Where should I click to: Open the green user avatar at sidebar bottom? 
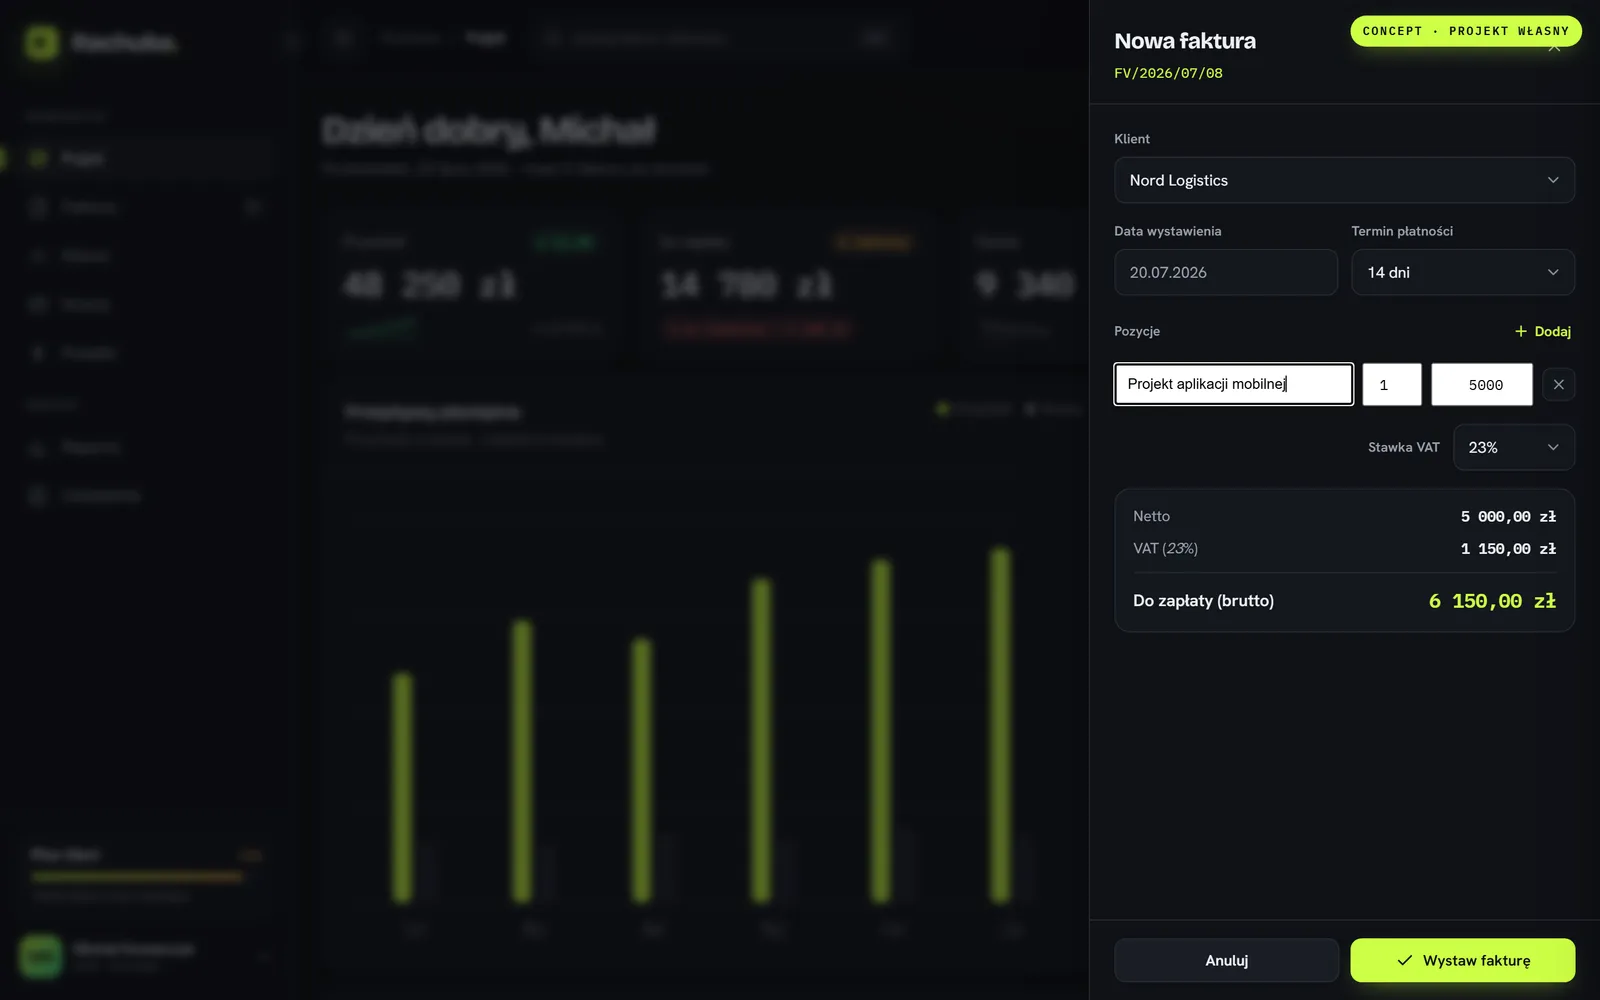tap(41, 957)
